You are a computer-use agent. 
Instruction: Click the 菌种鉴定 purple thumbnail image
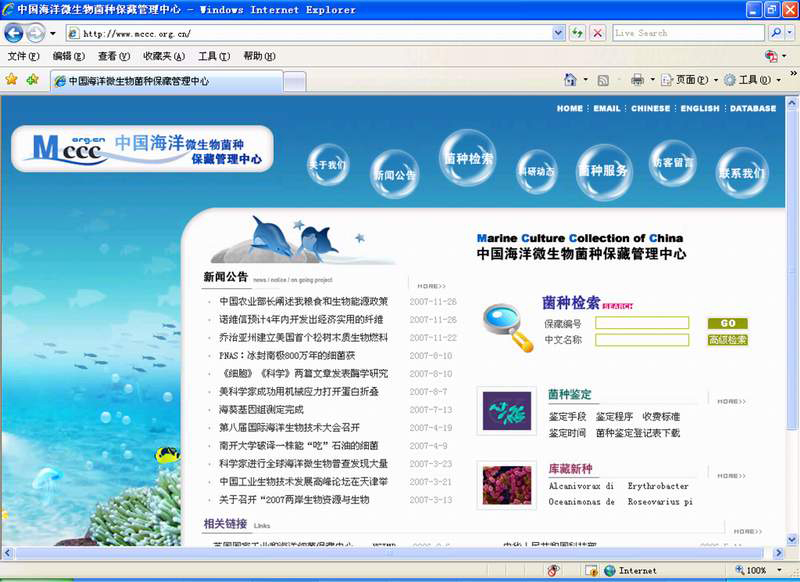click(x=507, y=411)
